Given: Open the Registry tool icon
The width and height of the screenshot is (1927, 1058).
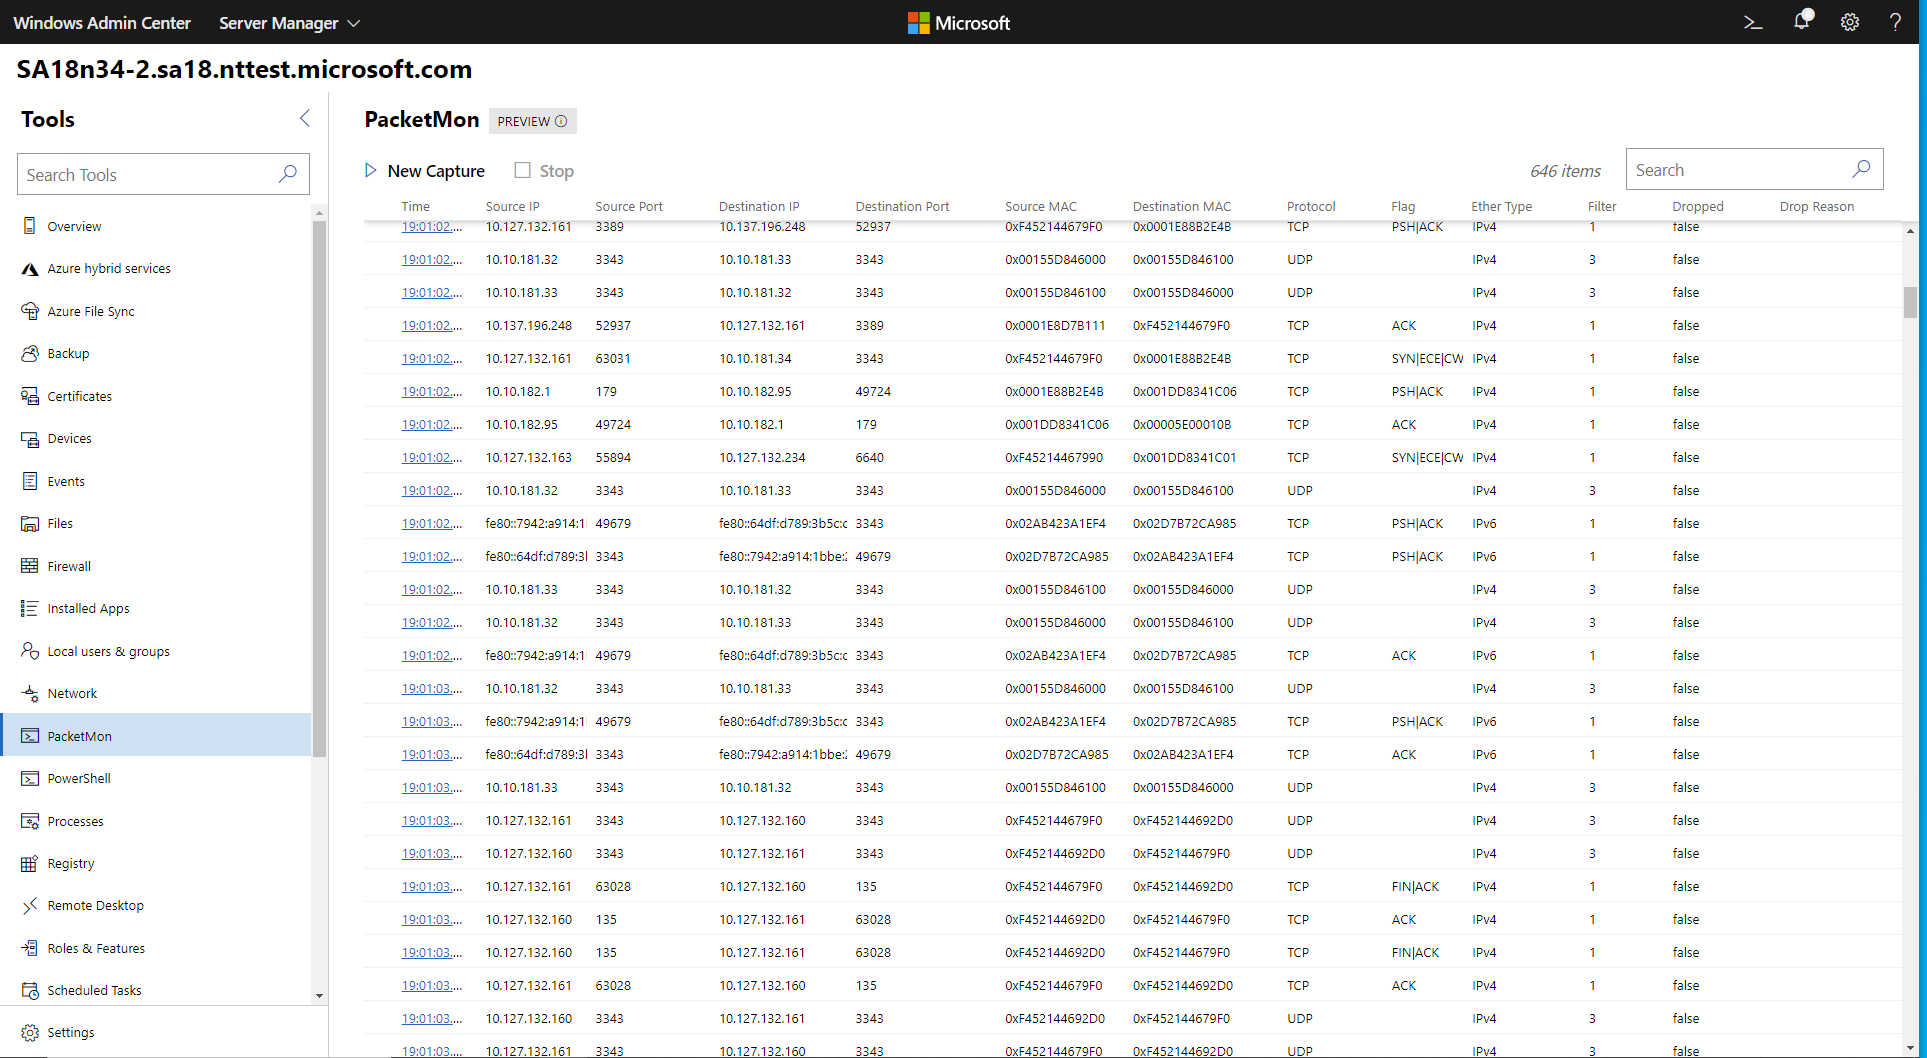Looking at the screenshot, I should pyautogui.click(x=30, y=863).
